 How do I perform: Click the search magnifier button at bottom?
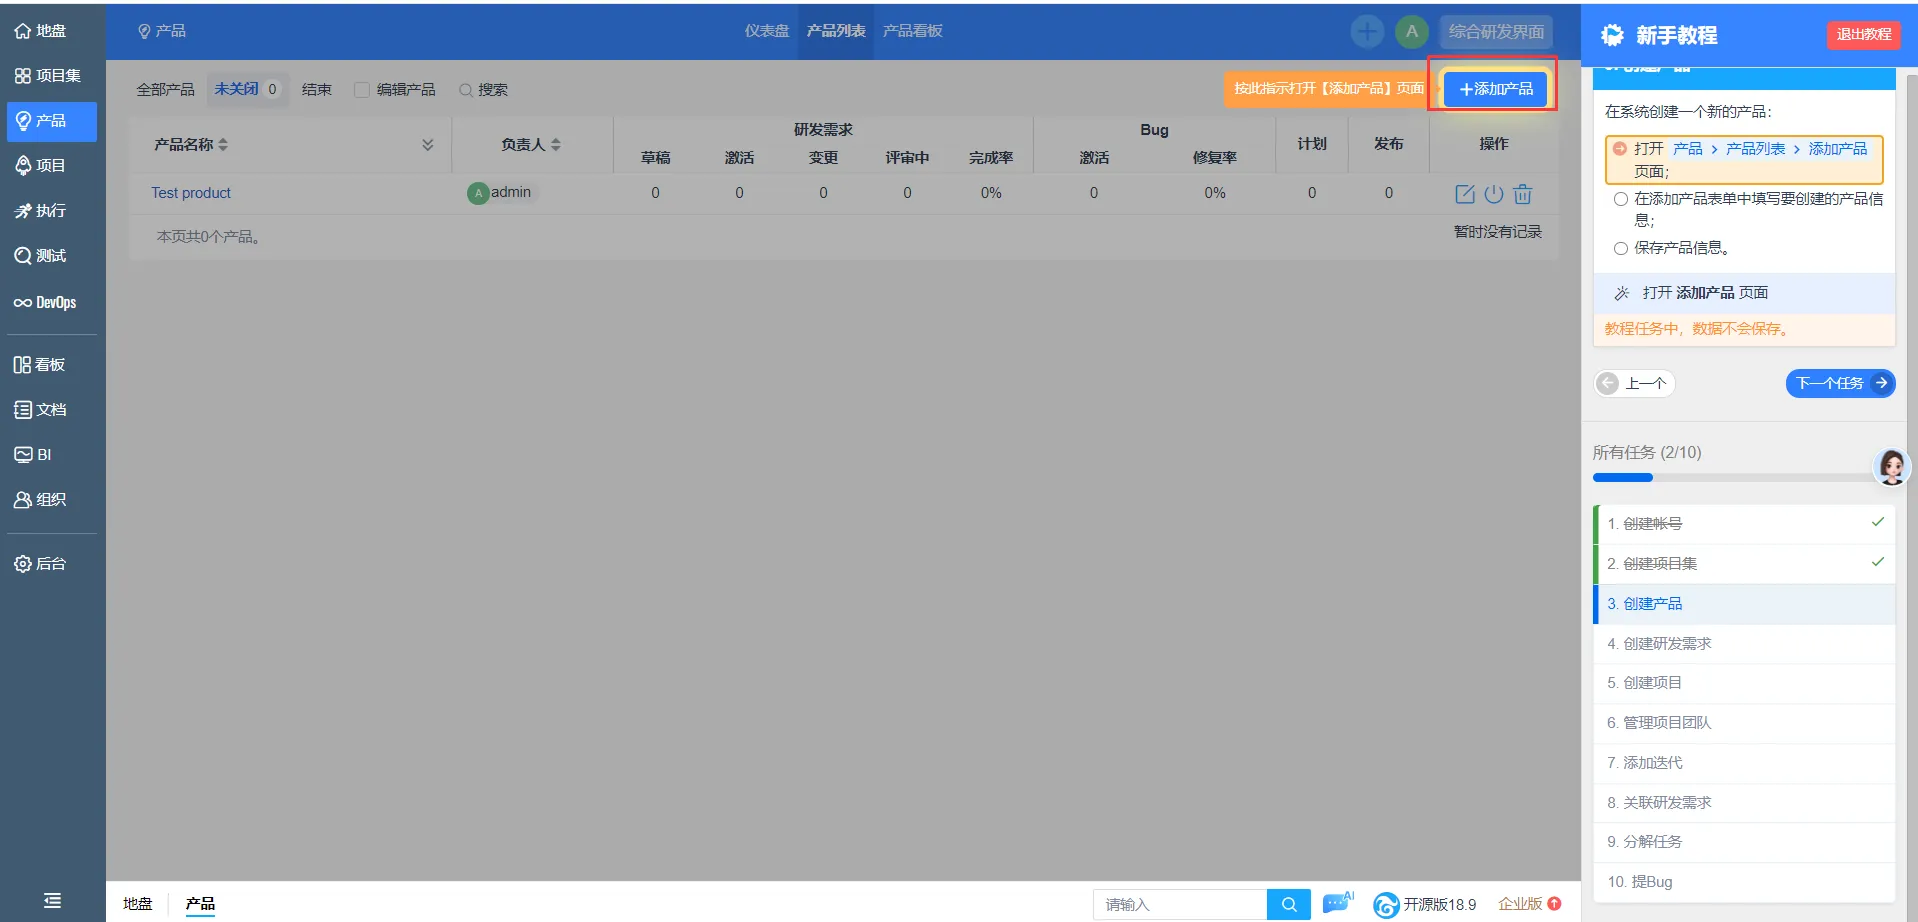[x=1289, y=904]
